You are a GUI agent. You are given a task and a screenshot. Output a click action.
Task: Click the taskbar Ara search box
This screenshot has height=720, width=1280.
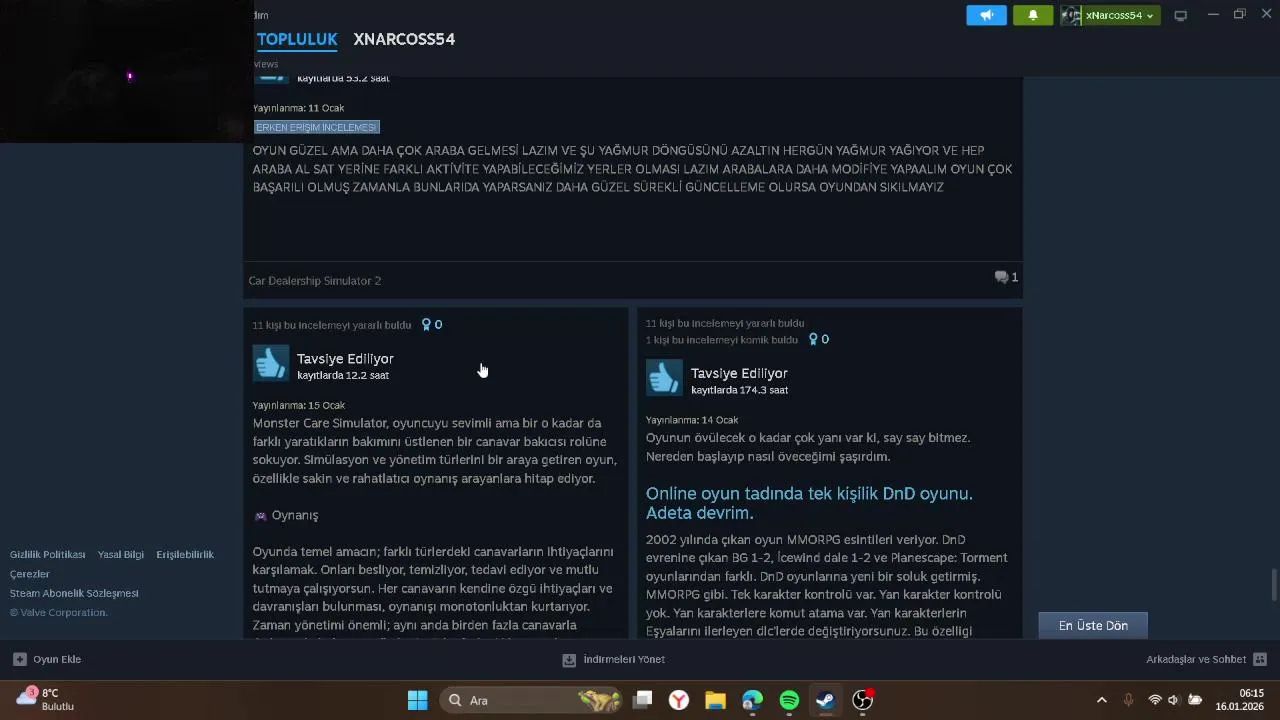[x=531, y=700]
